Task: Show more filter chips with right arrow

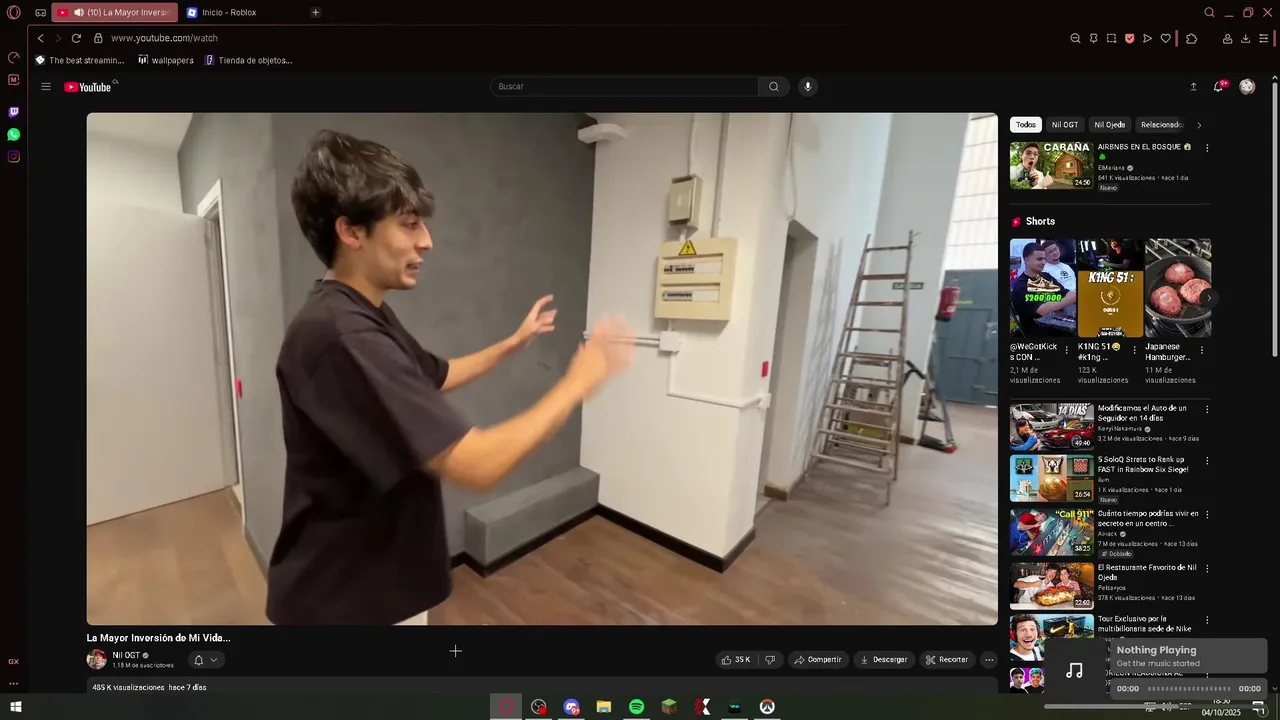Action: (x=1199, y=125)
